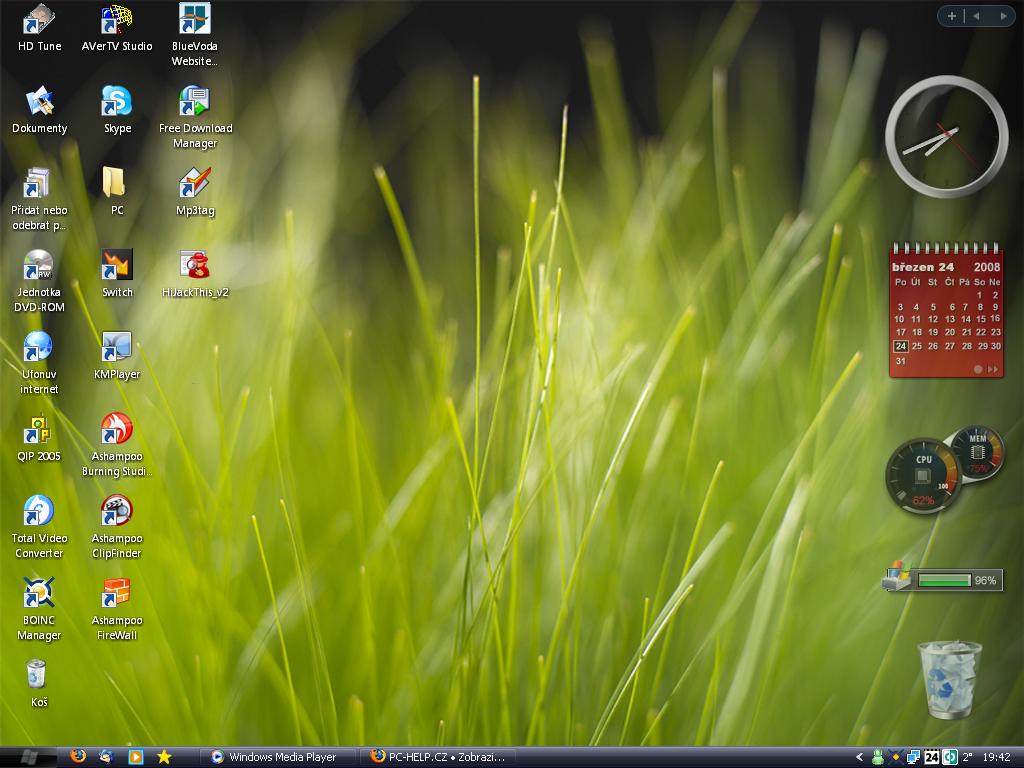Click the Firefox quick launch icon
The image size is (1024, 768).
[x=78, y=757]
